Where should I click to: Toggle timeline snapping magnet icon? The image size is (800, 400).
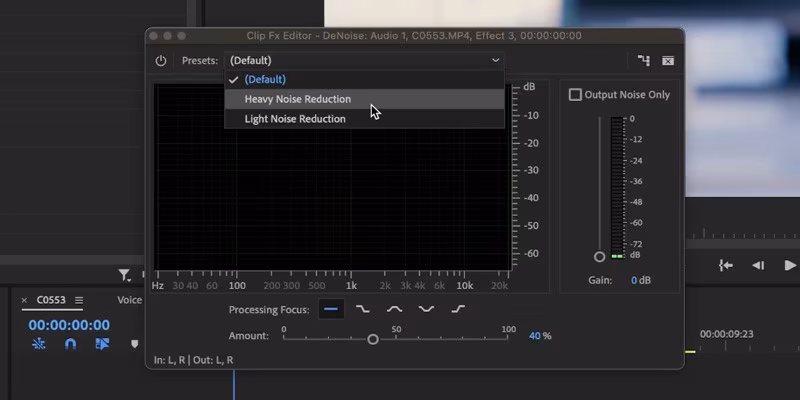[x=70, y=344]
